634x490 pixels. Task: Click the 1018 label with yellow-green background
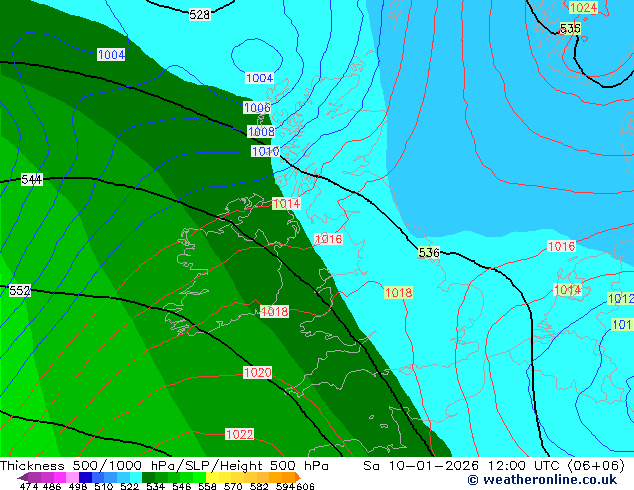point(398,292)
